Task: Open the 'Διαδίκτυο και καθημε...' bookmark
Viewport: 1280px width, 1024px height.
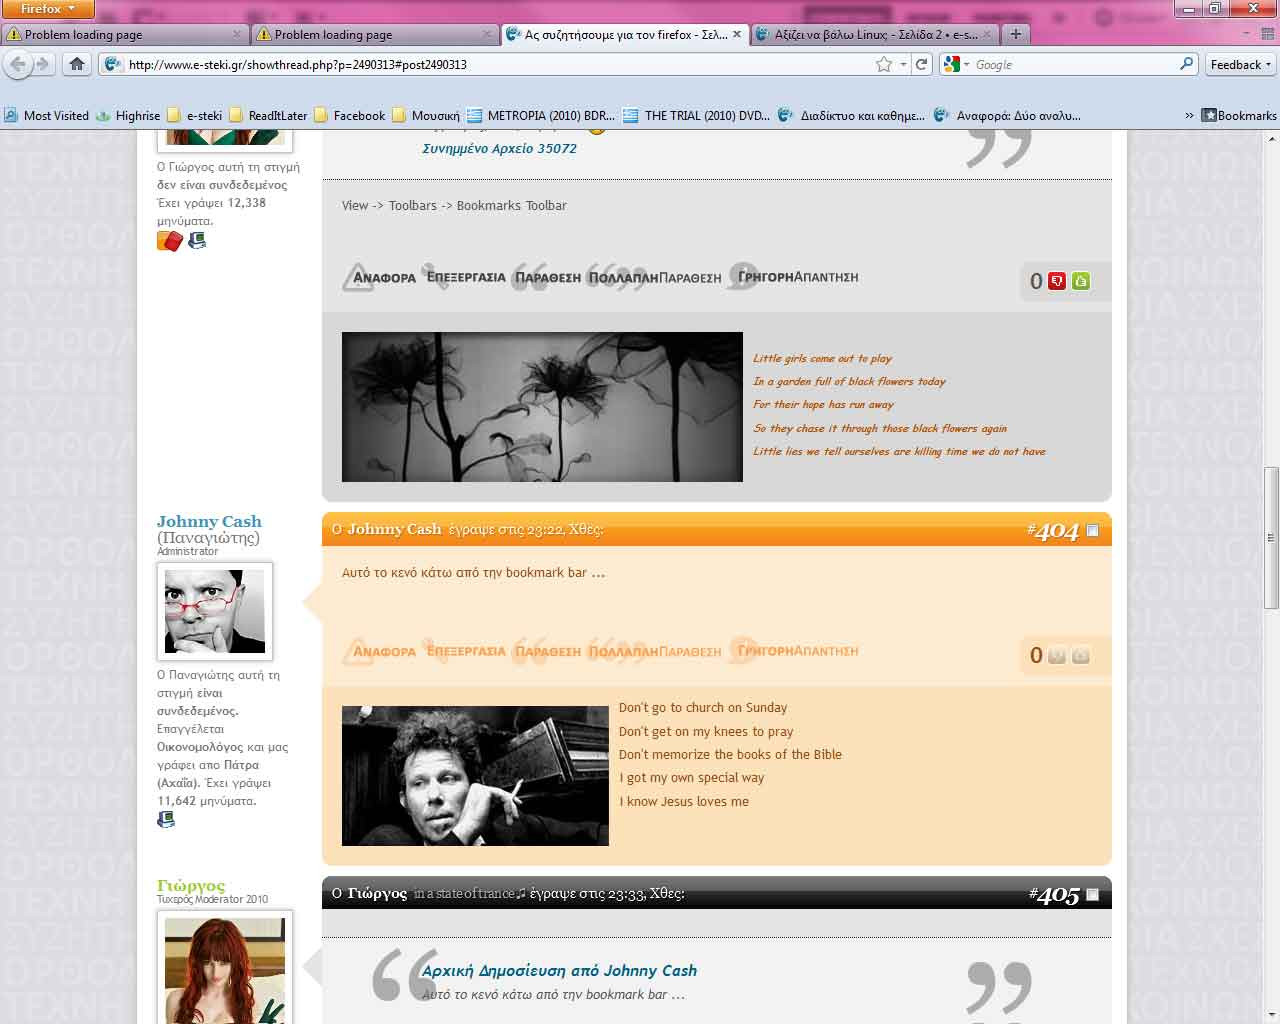Action: coord(851,116)
